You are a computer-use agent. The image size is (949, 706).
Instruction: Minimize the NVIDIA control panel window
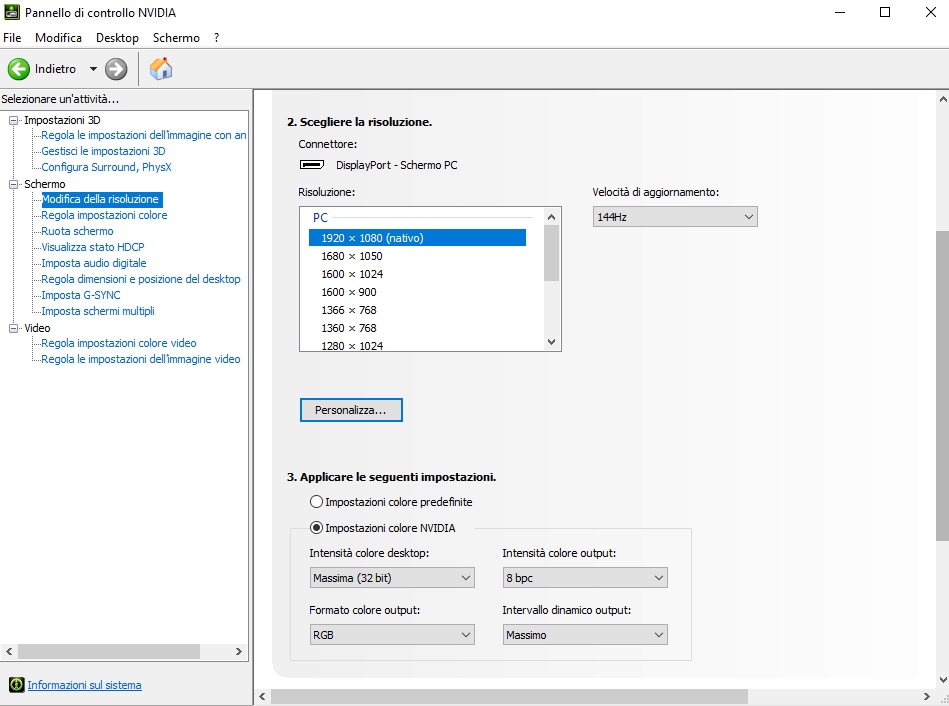(839, 12)
